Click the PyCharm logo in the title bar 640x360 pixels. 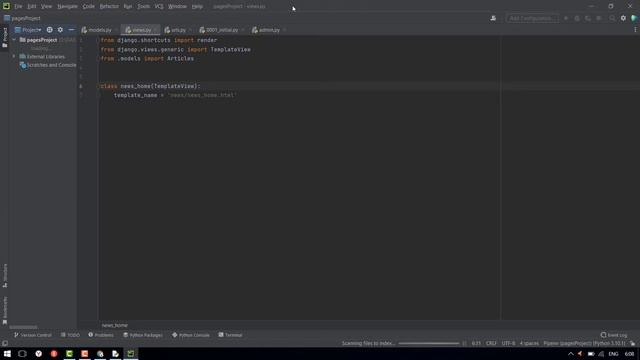tap(6, 6)
